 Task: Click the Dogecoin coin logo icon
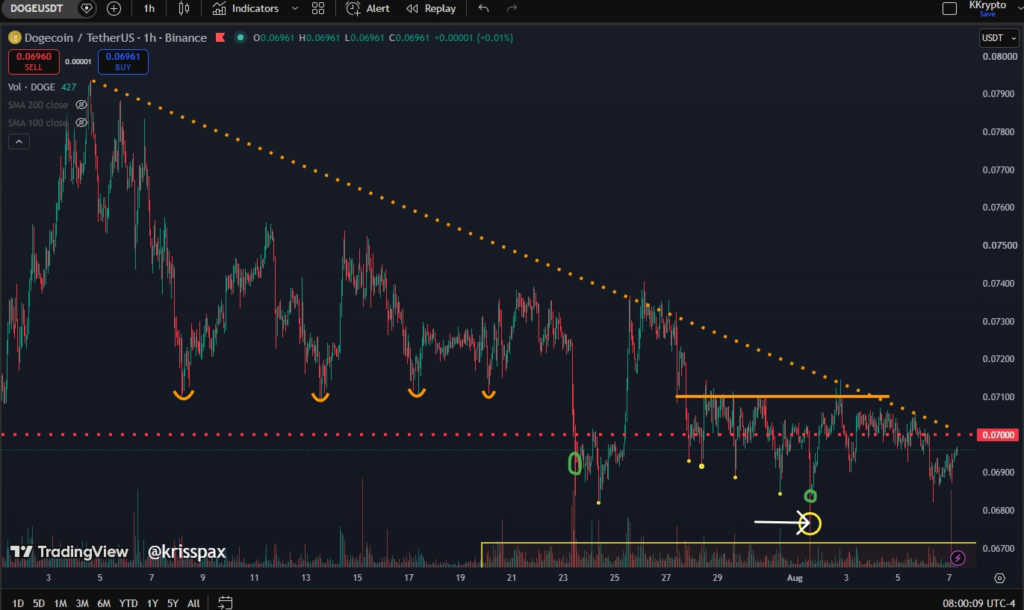pos(14,38)
